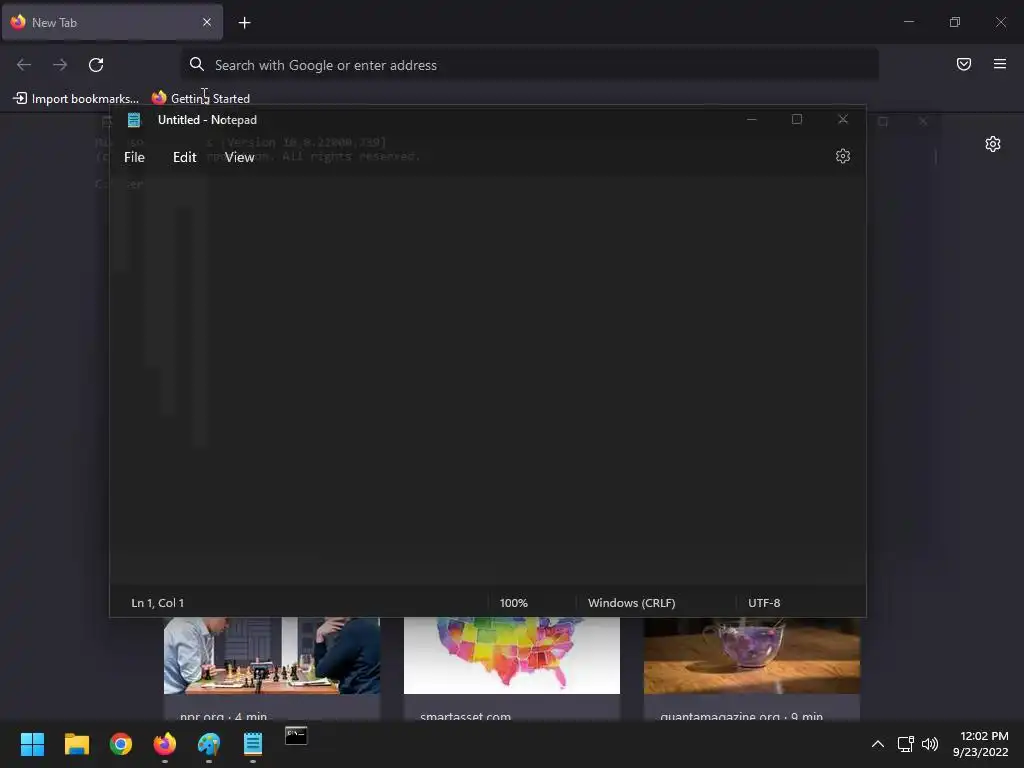Open the quantamagazine.org tea cup thumbnail
1024x768 pixels.
coord(752,655)
